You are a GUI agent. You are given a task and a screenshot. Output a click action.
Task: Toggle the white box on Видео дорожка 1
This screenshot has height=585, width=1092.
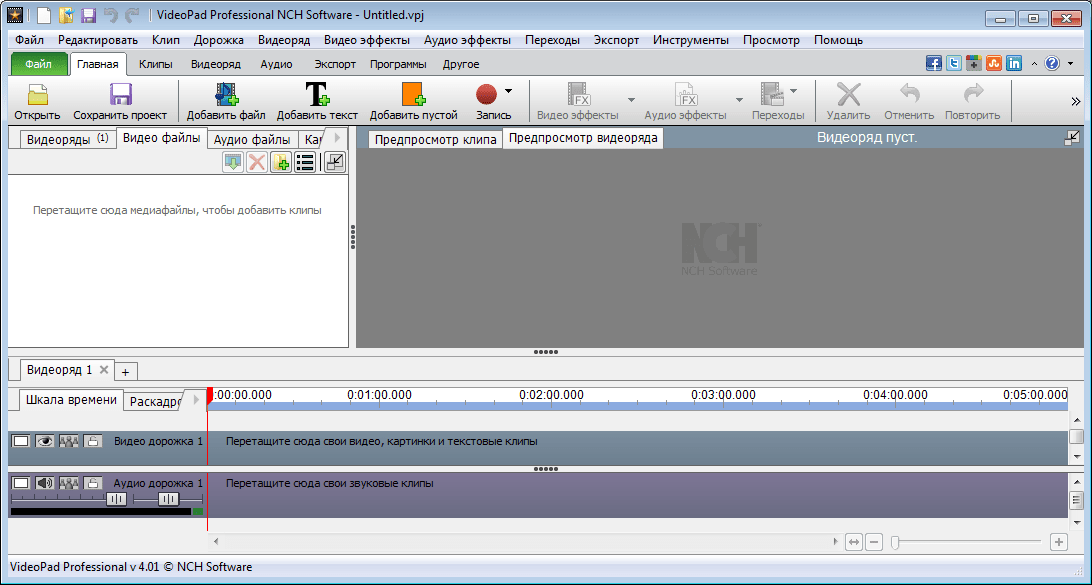click(x=21, y=441)
